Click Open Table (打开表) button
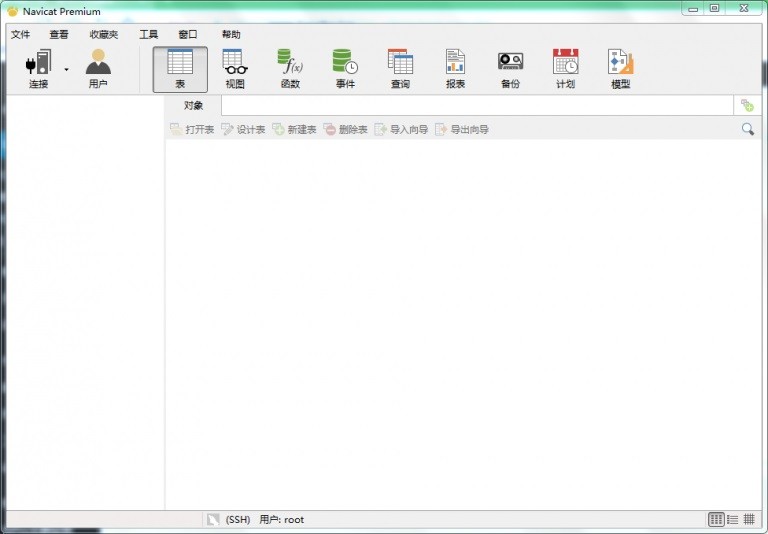The height and width of the screenshot is (534, 768). pos(192,129)
